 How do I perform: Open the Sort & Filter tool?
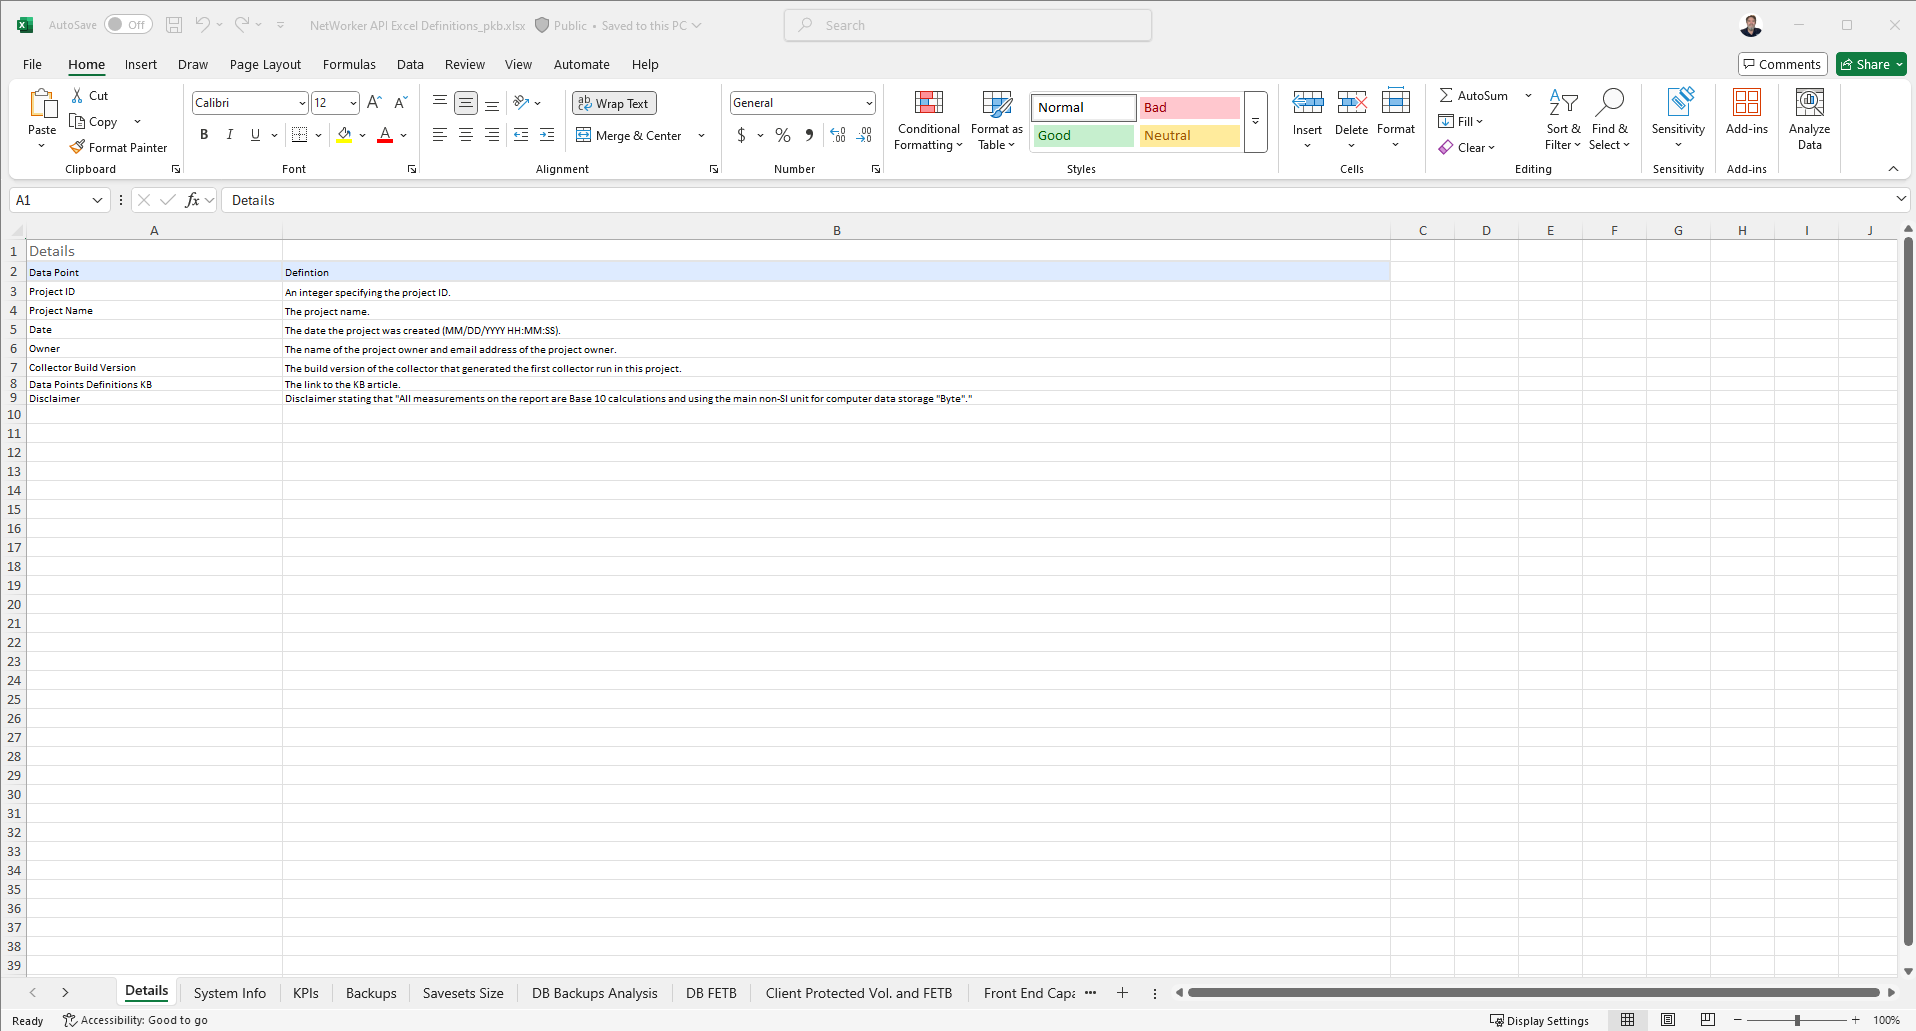click(x=1562, y=120)
